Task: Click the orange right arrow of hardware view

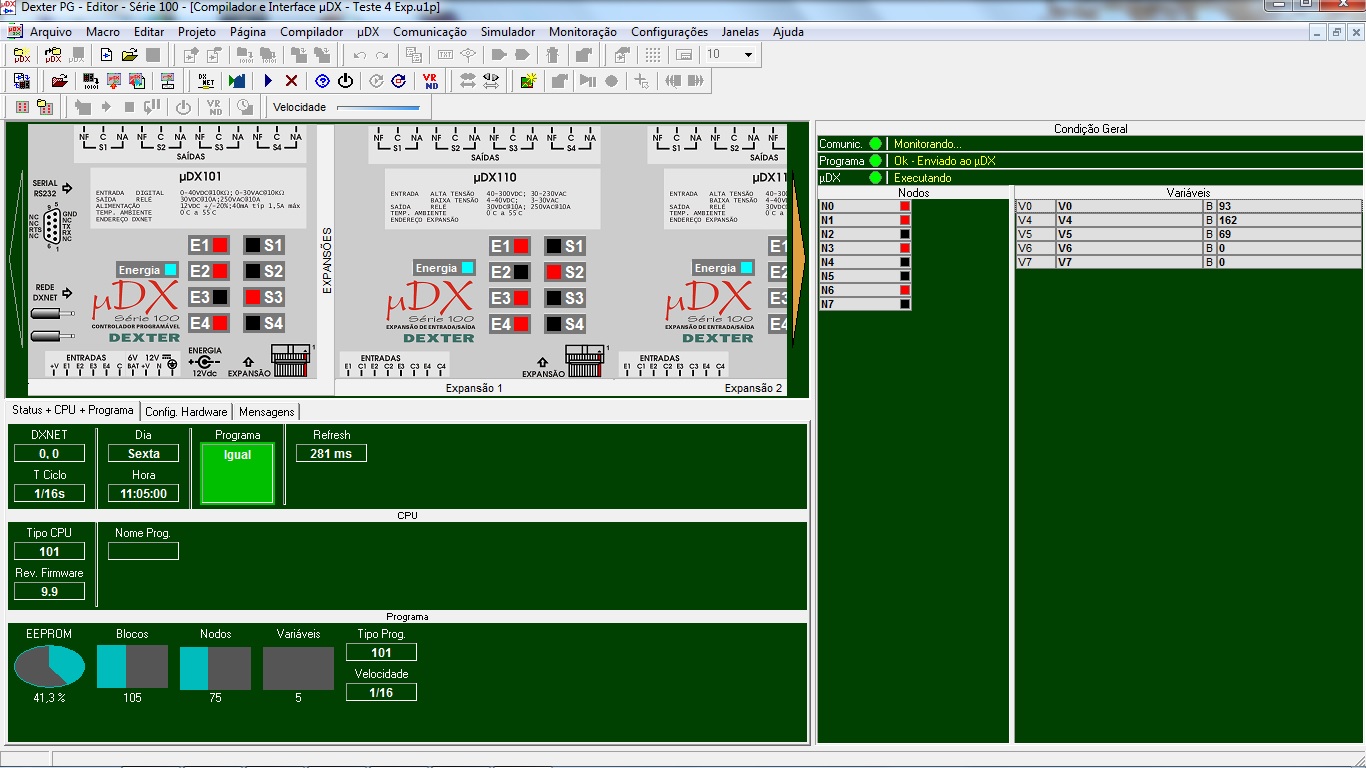Action: click(x=797, y=260)
